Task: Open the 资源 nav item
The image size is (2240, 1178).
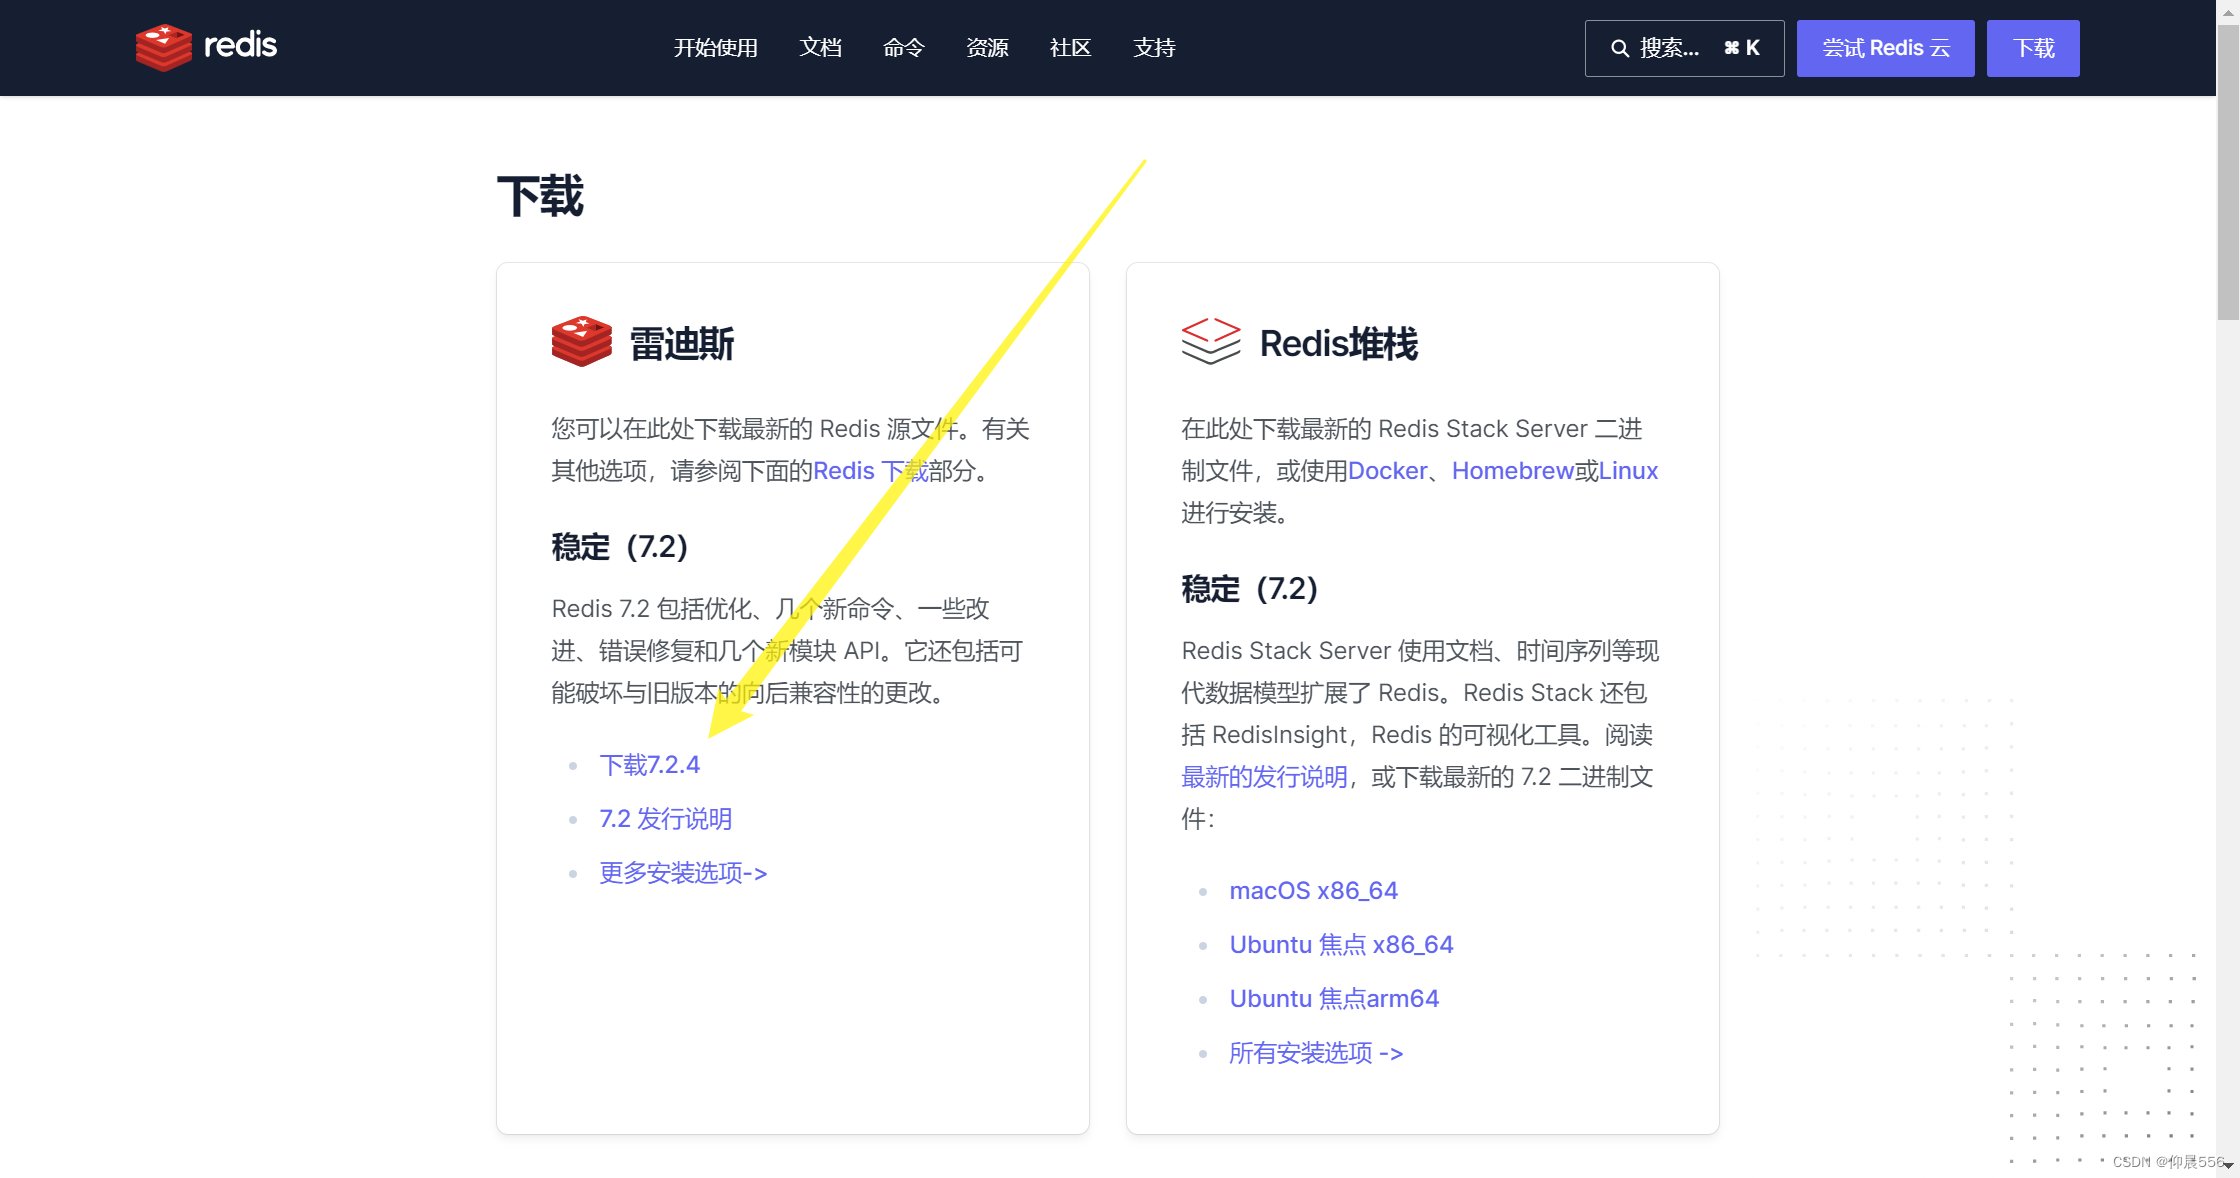Action: [987, 48]
